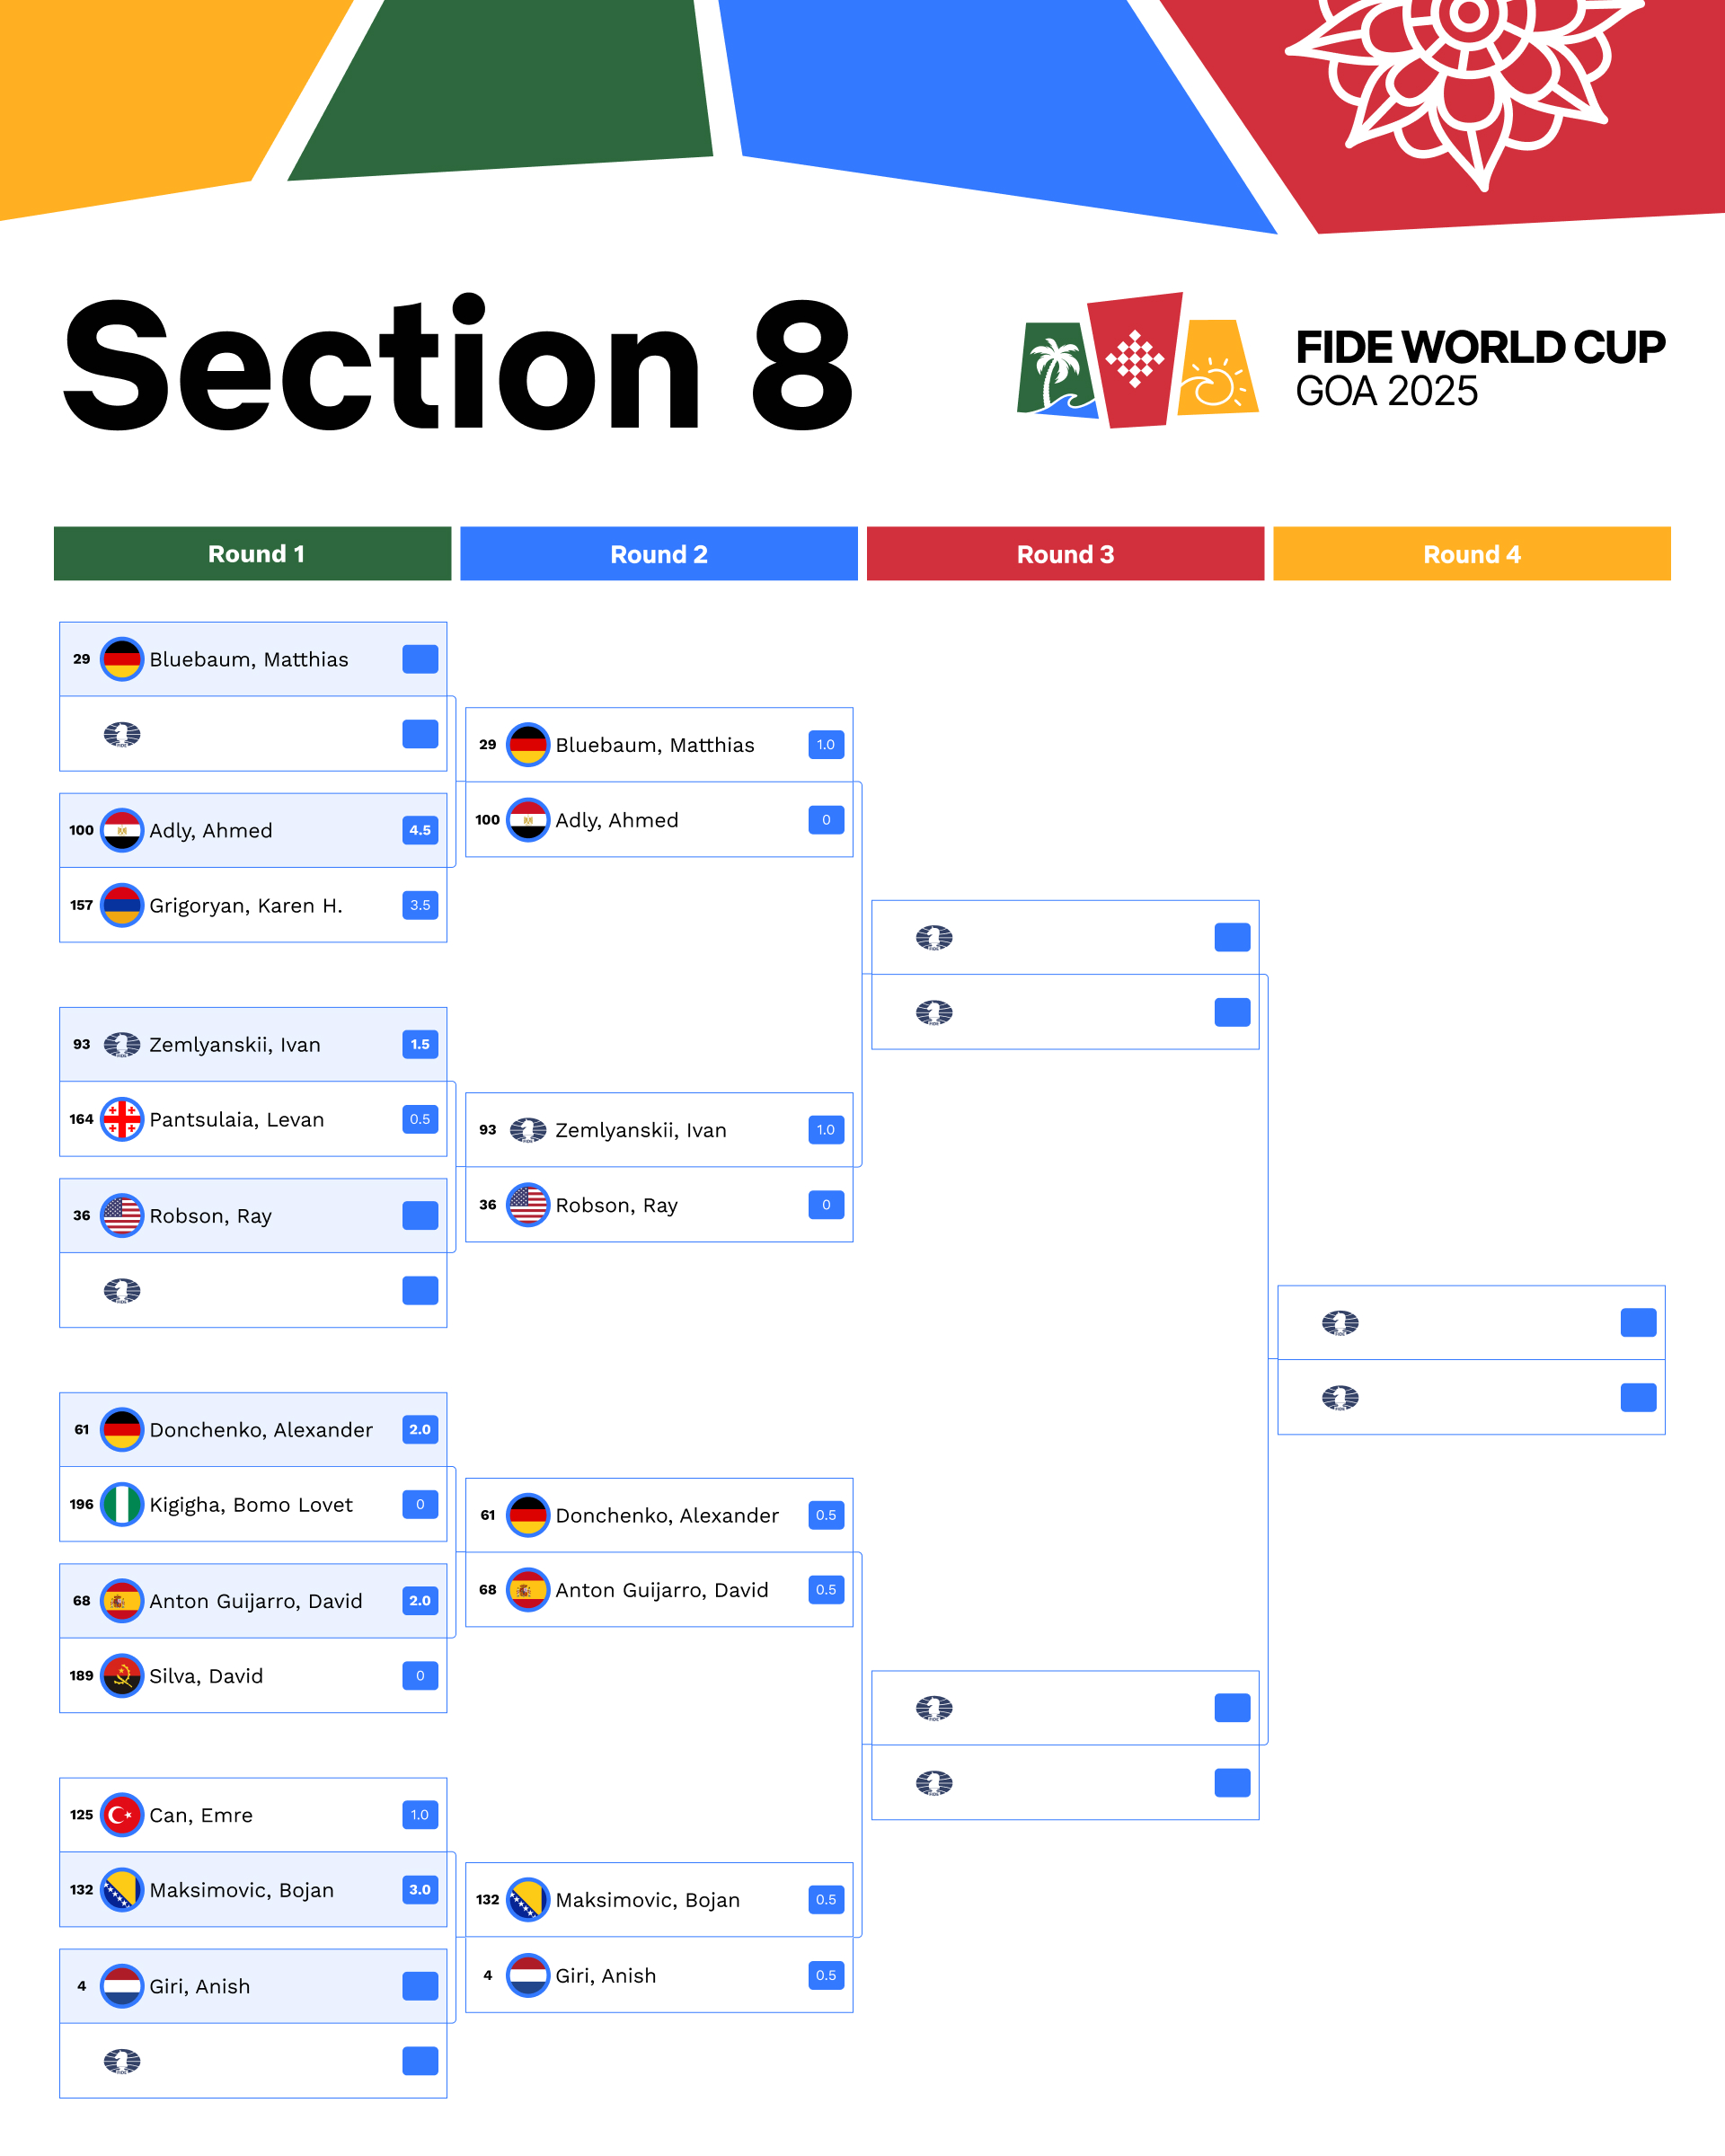Switch to the yellow Round 4 header

1471,554
